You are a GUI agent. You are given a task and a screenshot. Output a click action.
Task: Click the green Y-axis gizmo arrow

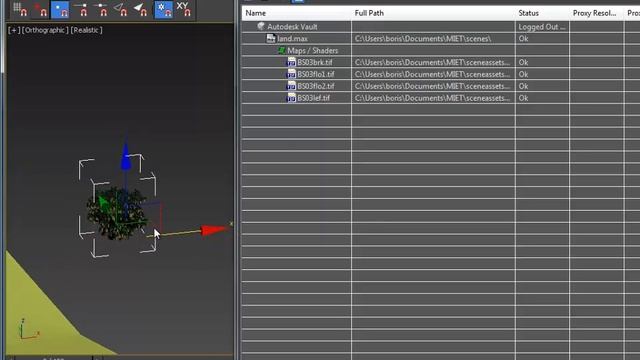pyautogui.click(x=104, y=202)
